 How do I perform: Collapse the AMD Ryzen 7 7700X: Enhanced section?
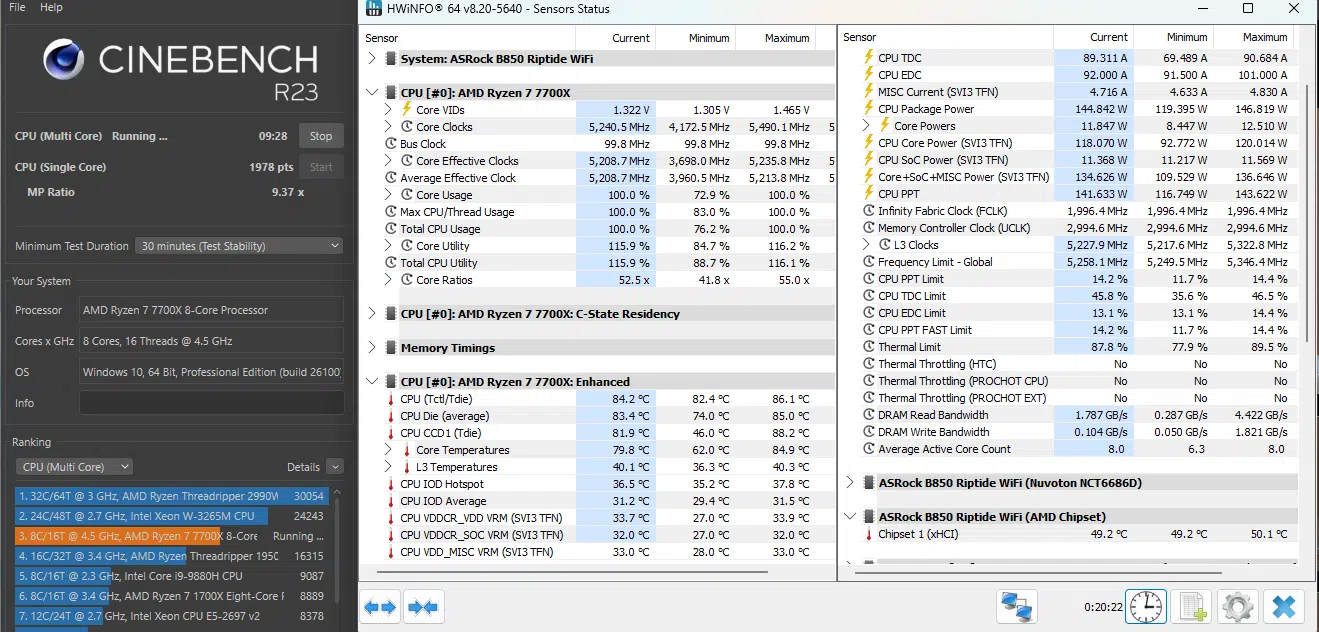click(372, 382)
